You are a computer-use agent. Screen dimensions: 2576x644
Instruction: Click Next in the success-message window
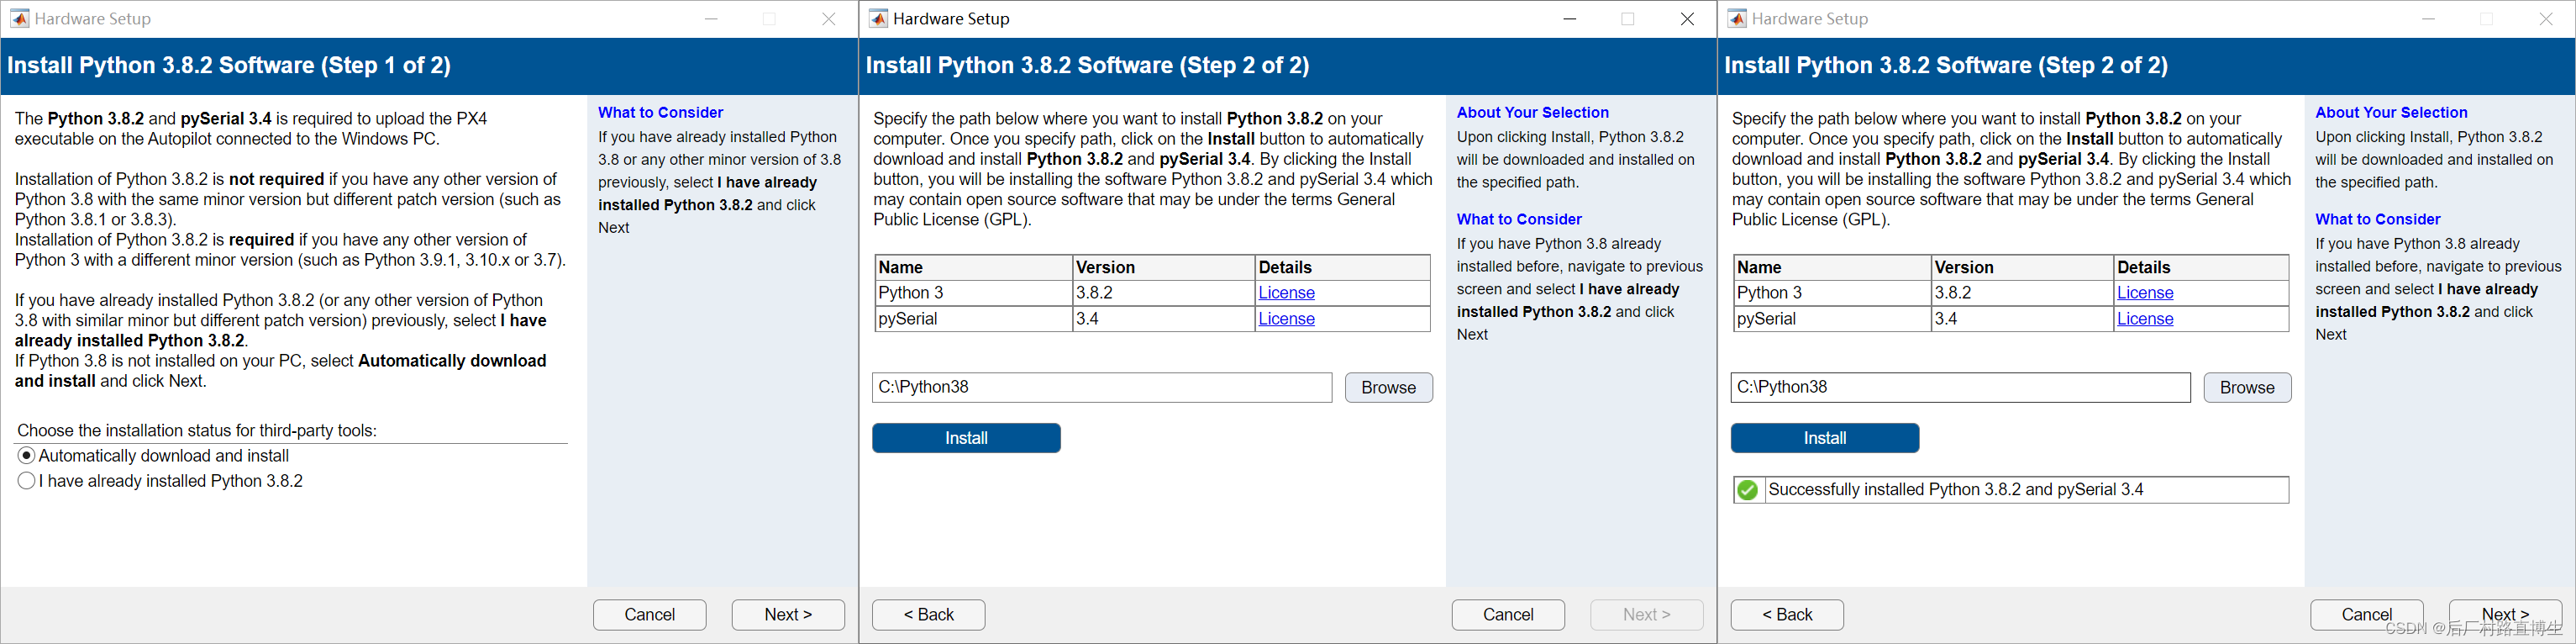[x=2505, y=615]
